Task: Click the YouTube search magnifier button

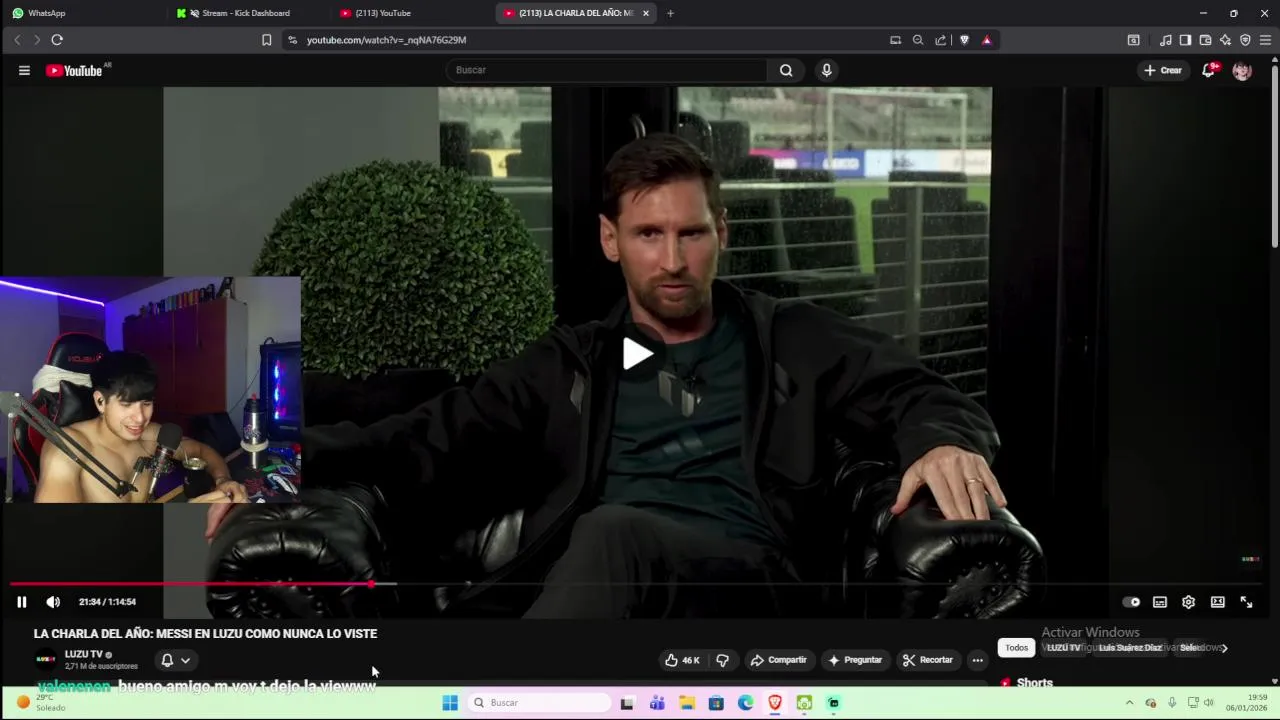Action: pos(786,70)
